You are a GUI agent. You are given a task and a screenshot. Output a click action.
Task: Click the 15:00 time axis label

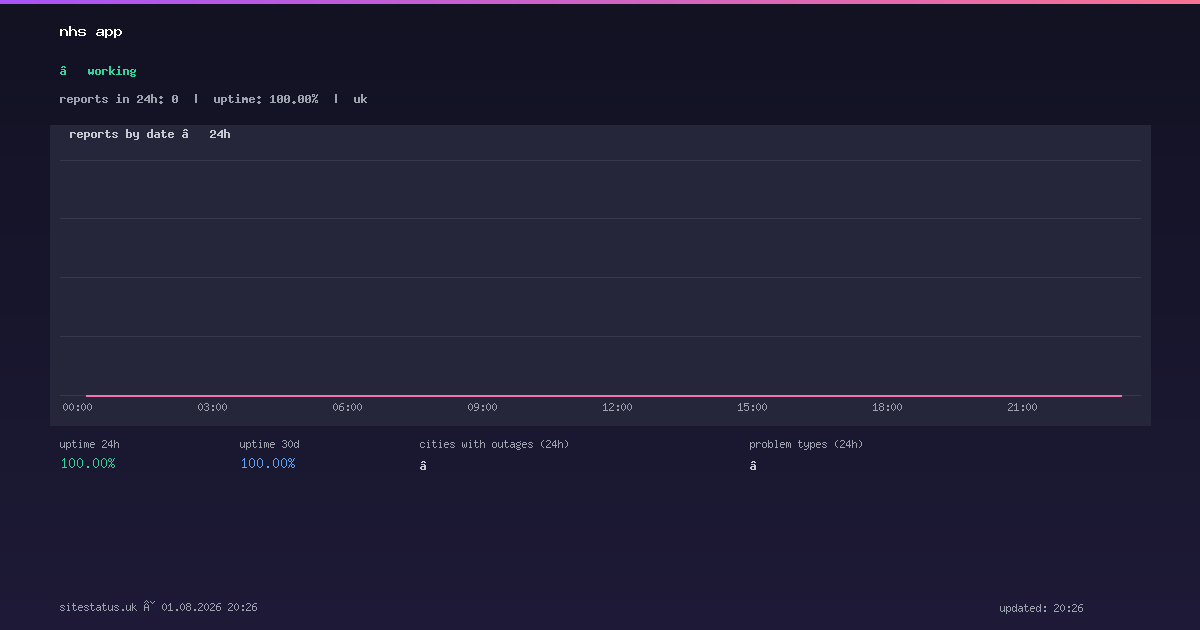point(752,407)
